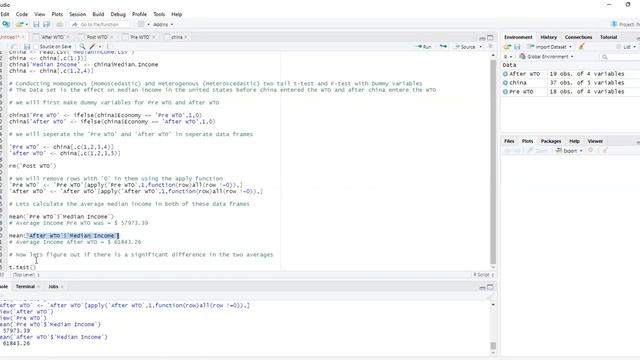Image resolution: width=640 pixels, height=360 pixels.
Task: Switch to the Files tab
Action: click(509, 141)
